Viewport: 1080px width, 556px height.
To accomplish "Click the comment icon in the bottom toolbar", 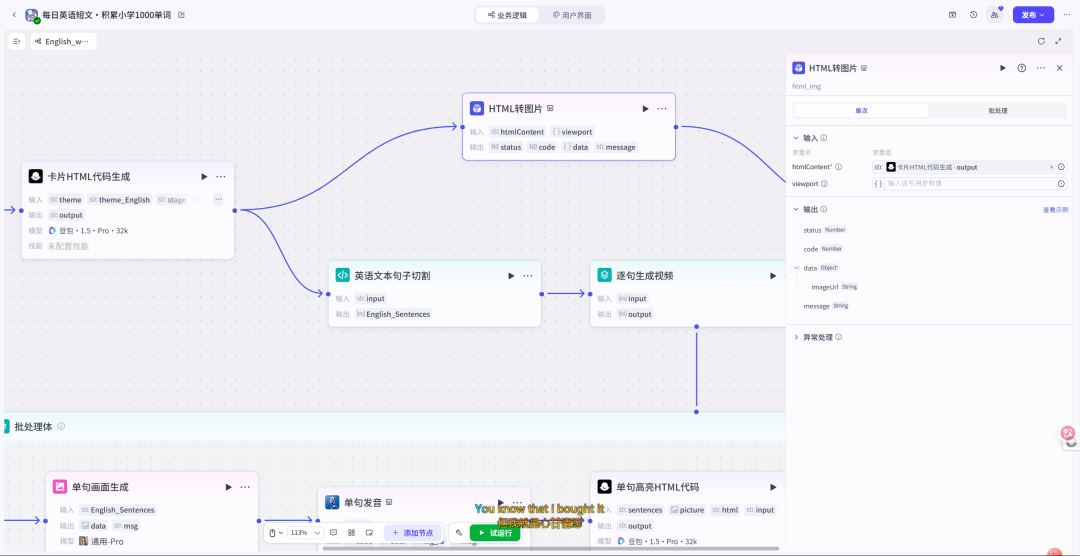I will coord(333,533).
